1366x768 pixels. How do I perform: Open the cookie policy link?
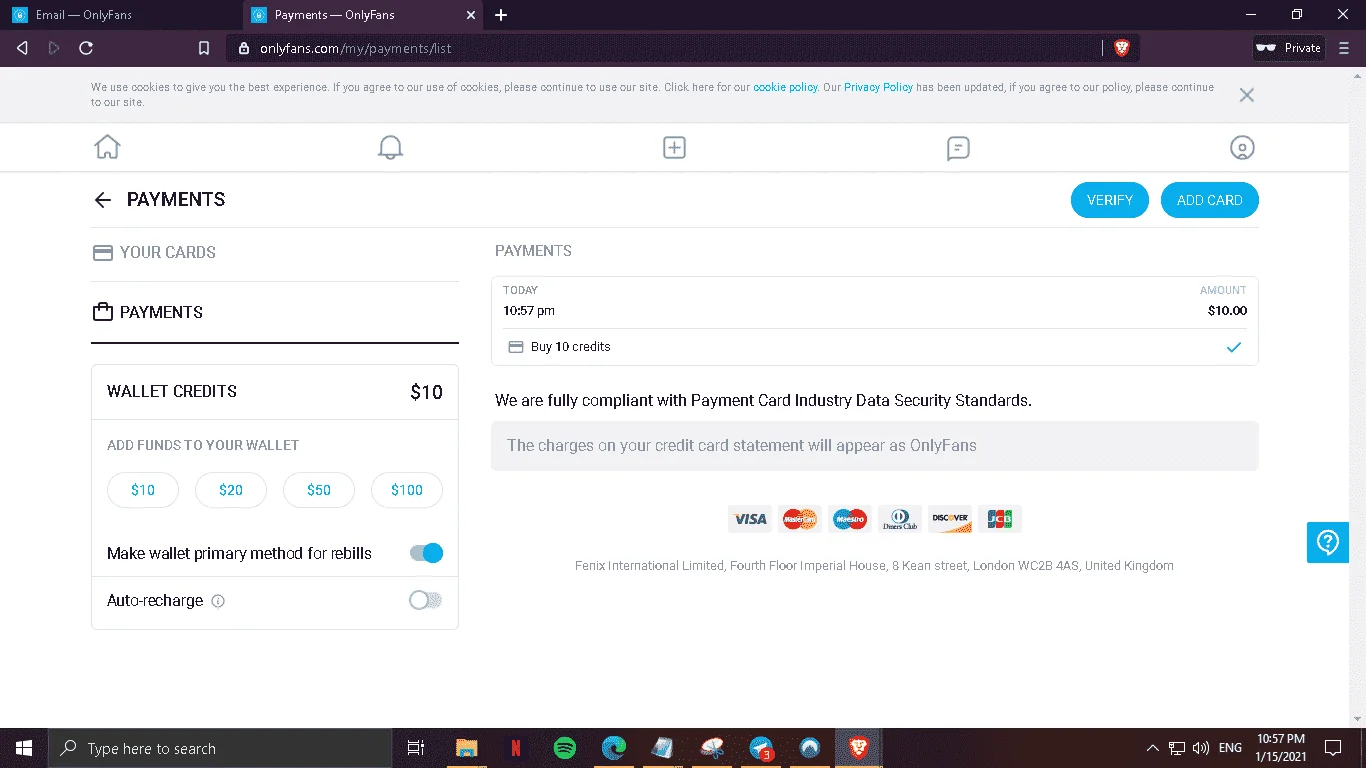[785, 87]
